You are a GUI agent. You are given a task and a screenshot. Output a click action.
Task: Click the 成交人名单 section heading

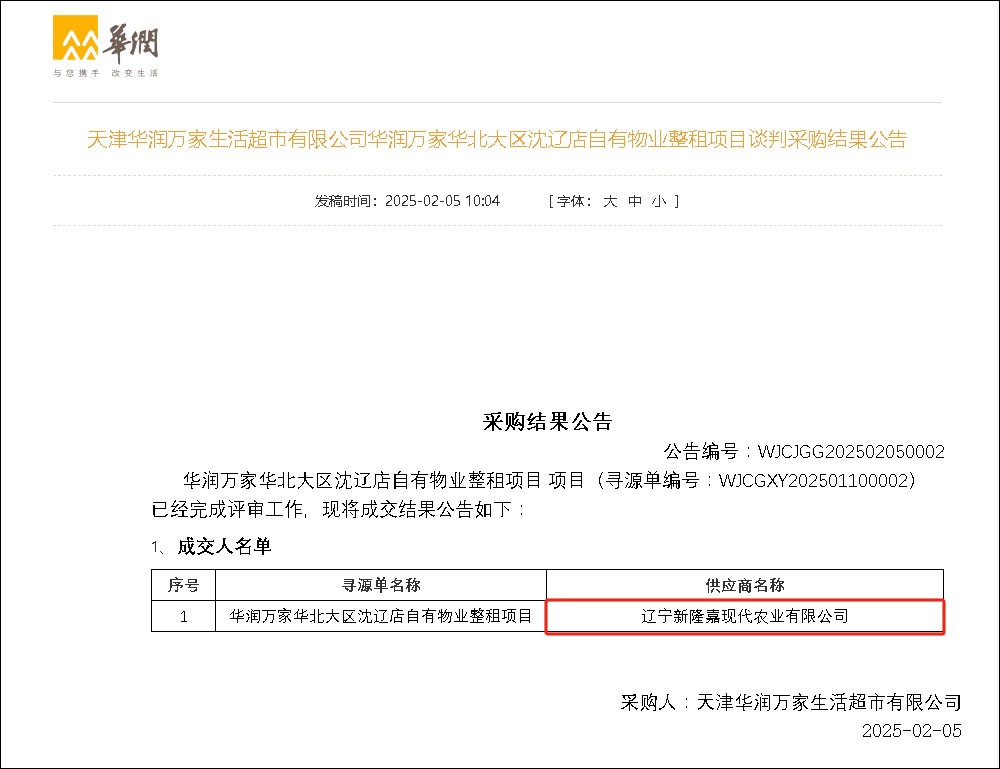click(x=224, y=546)
